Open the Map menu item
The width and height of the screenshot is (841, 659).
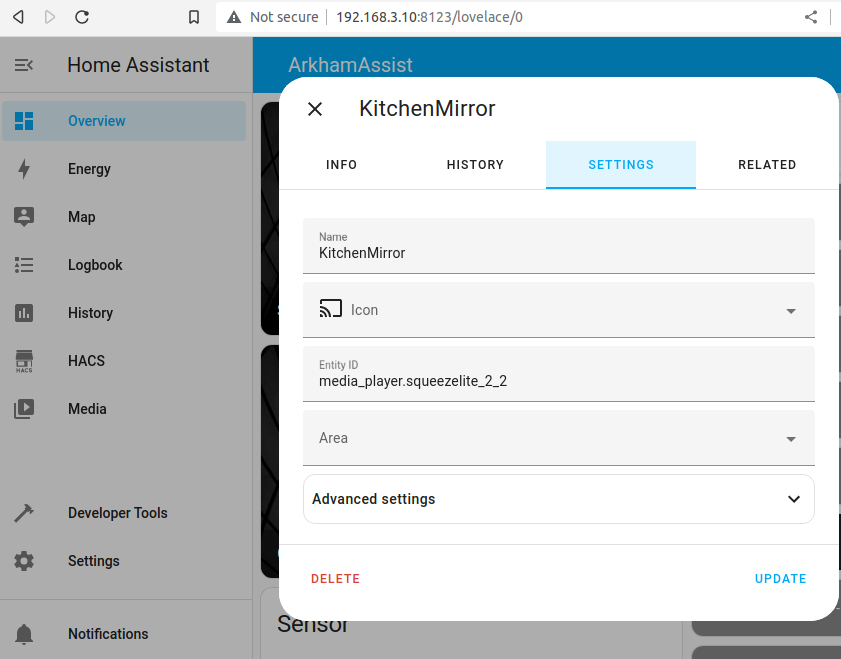tap(124, 217)
